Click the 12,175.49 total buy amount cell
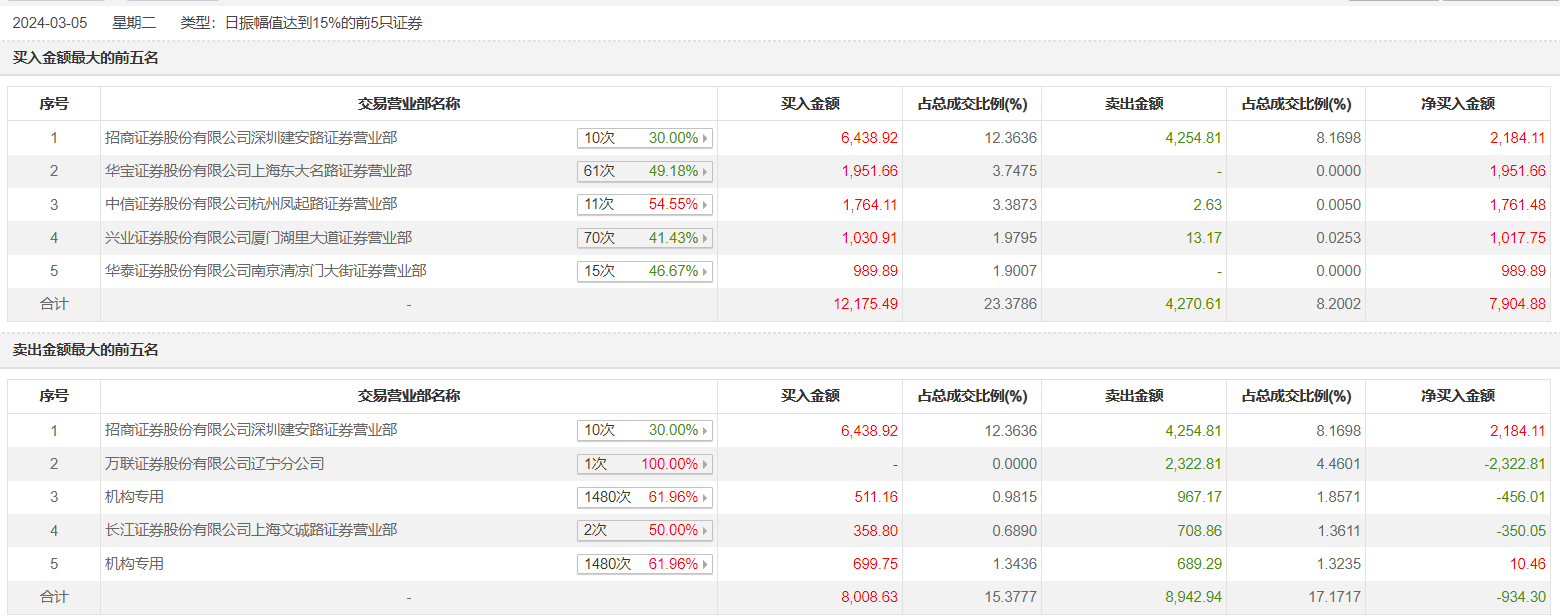This screenshot has height=616, width=1560. coord(865,304)
